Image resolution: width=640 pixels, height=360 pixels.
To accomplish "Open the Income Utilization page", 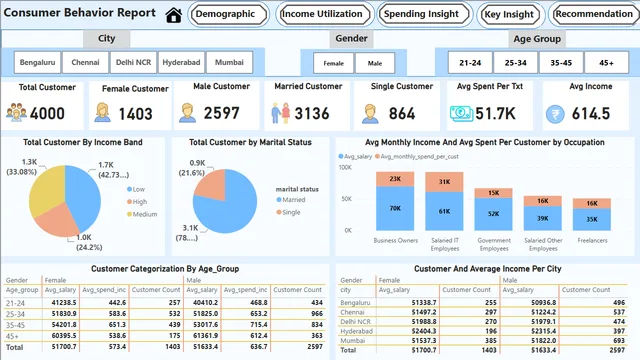I will coord(324,14).
